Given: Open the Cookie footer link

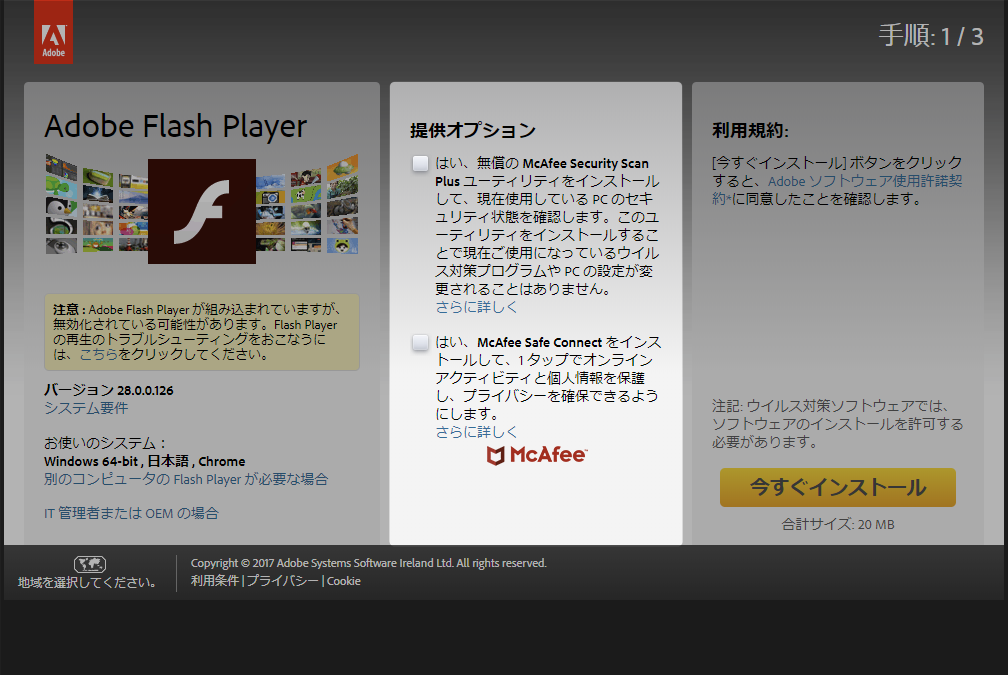Looking at the screenshot, I should [x=344, y=581].
